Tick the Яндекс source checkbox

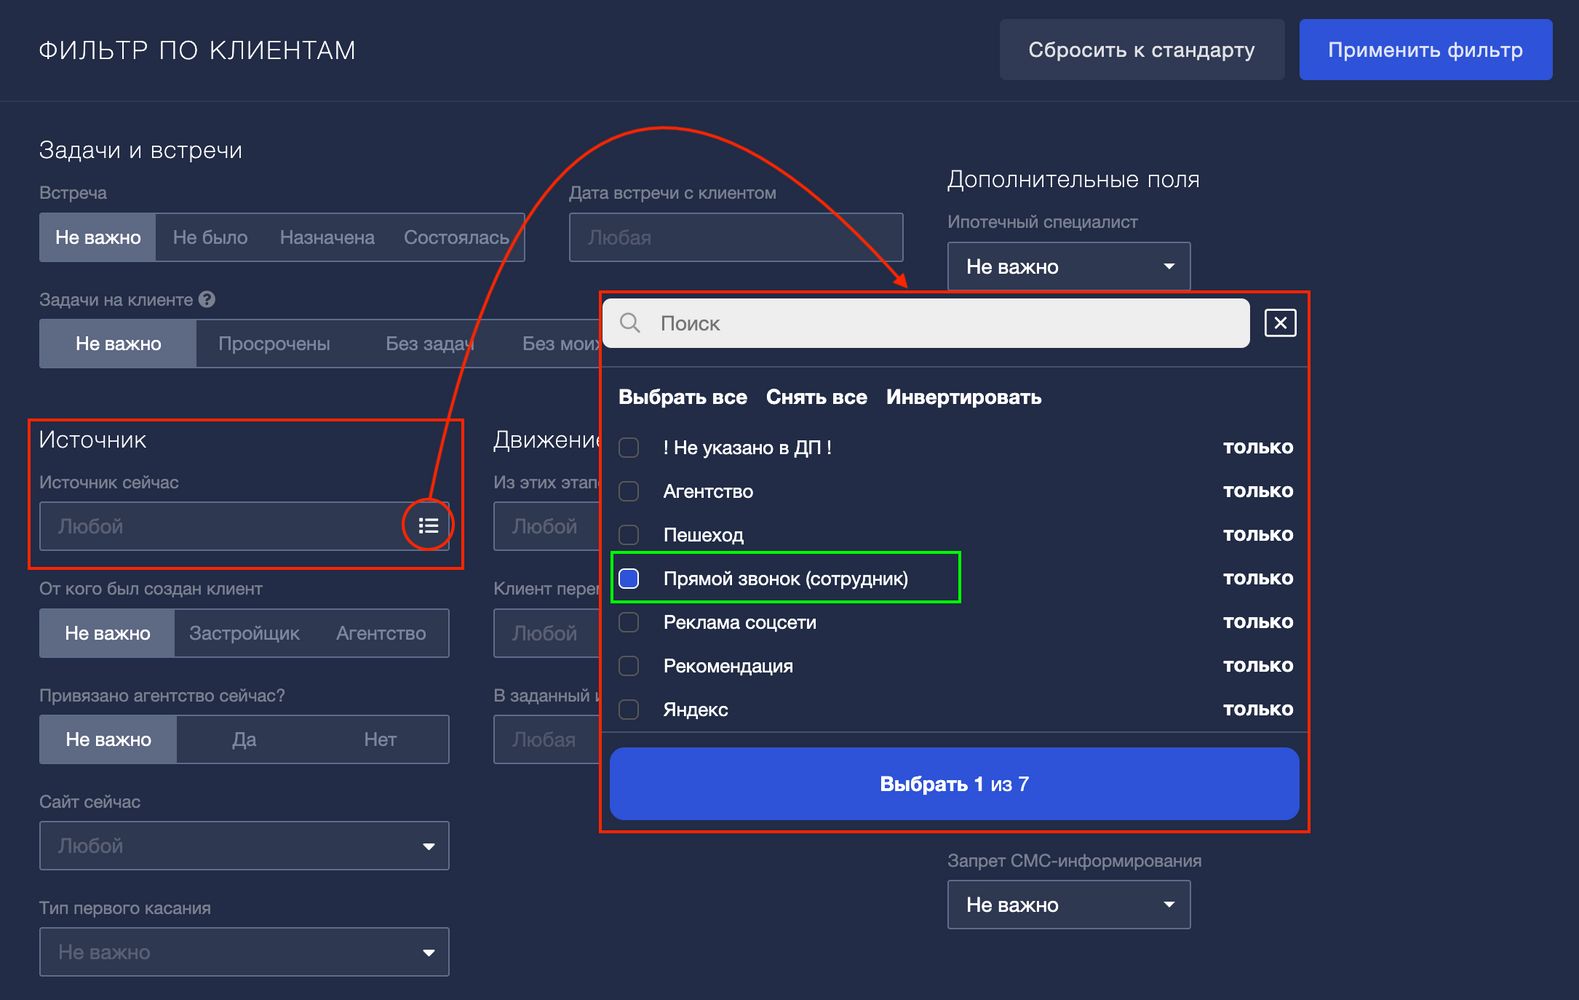point(629,710)
